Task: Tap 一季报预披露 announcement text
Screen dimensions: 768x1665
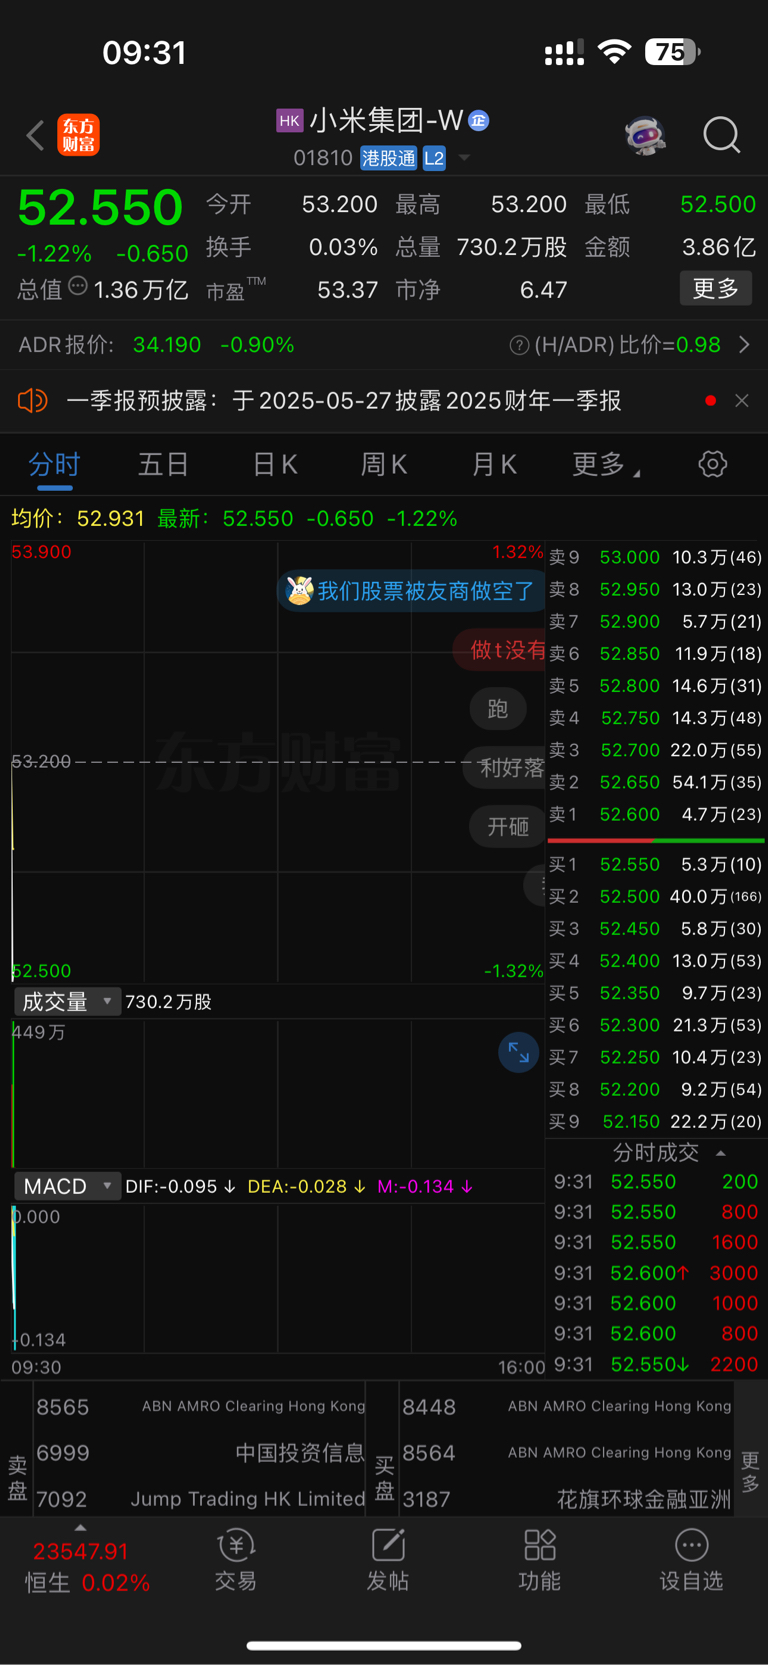Action: tap(343, 401)
